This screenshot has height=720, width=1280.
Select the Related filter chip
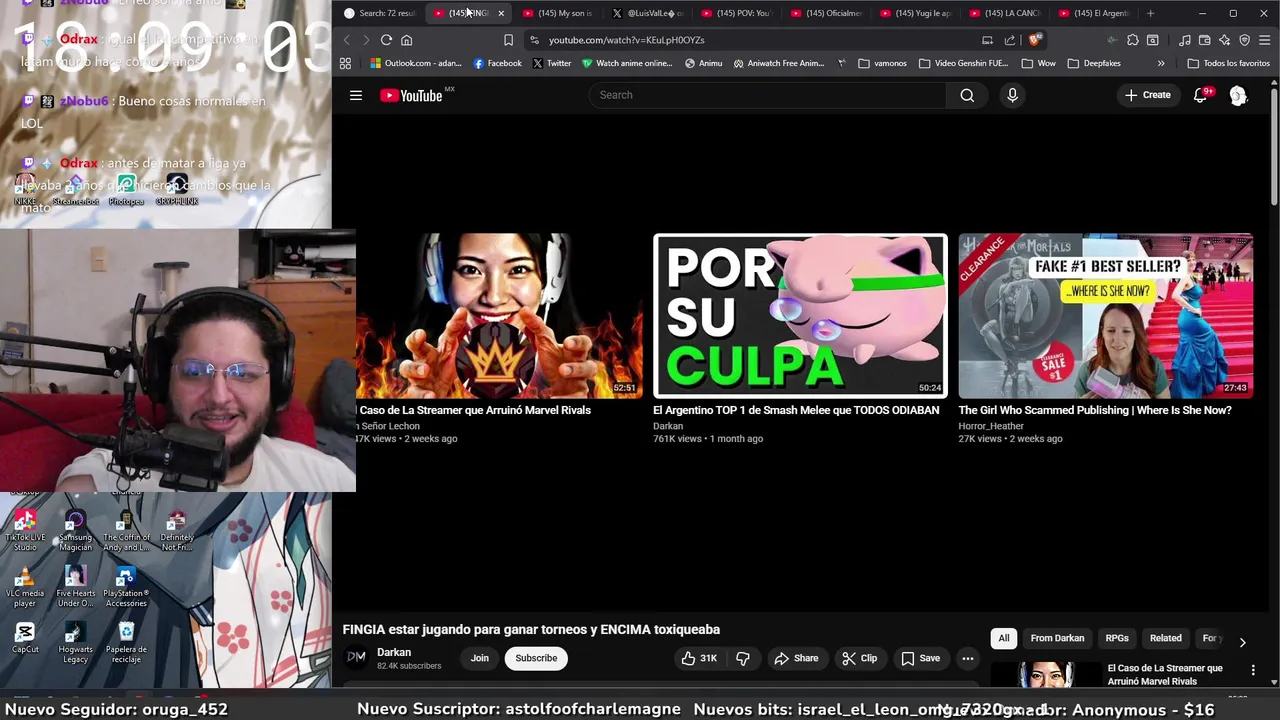pyautogui.click(x=1165, y=638)
